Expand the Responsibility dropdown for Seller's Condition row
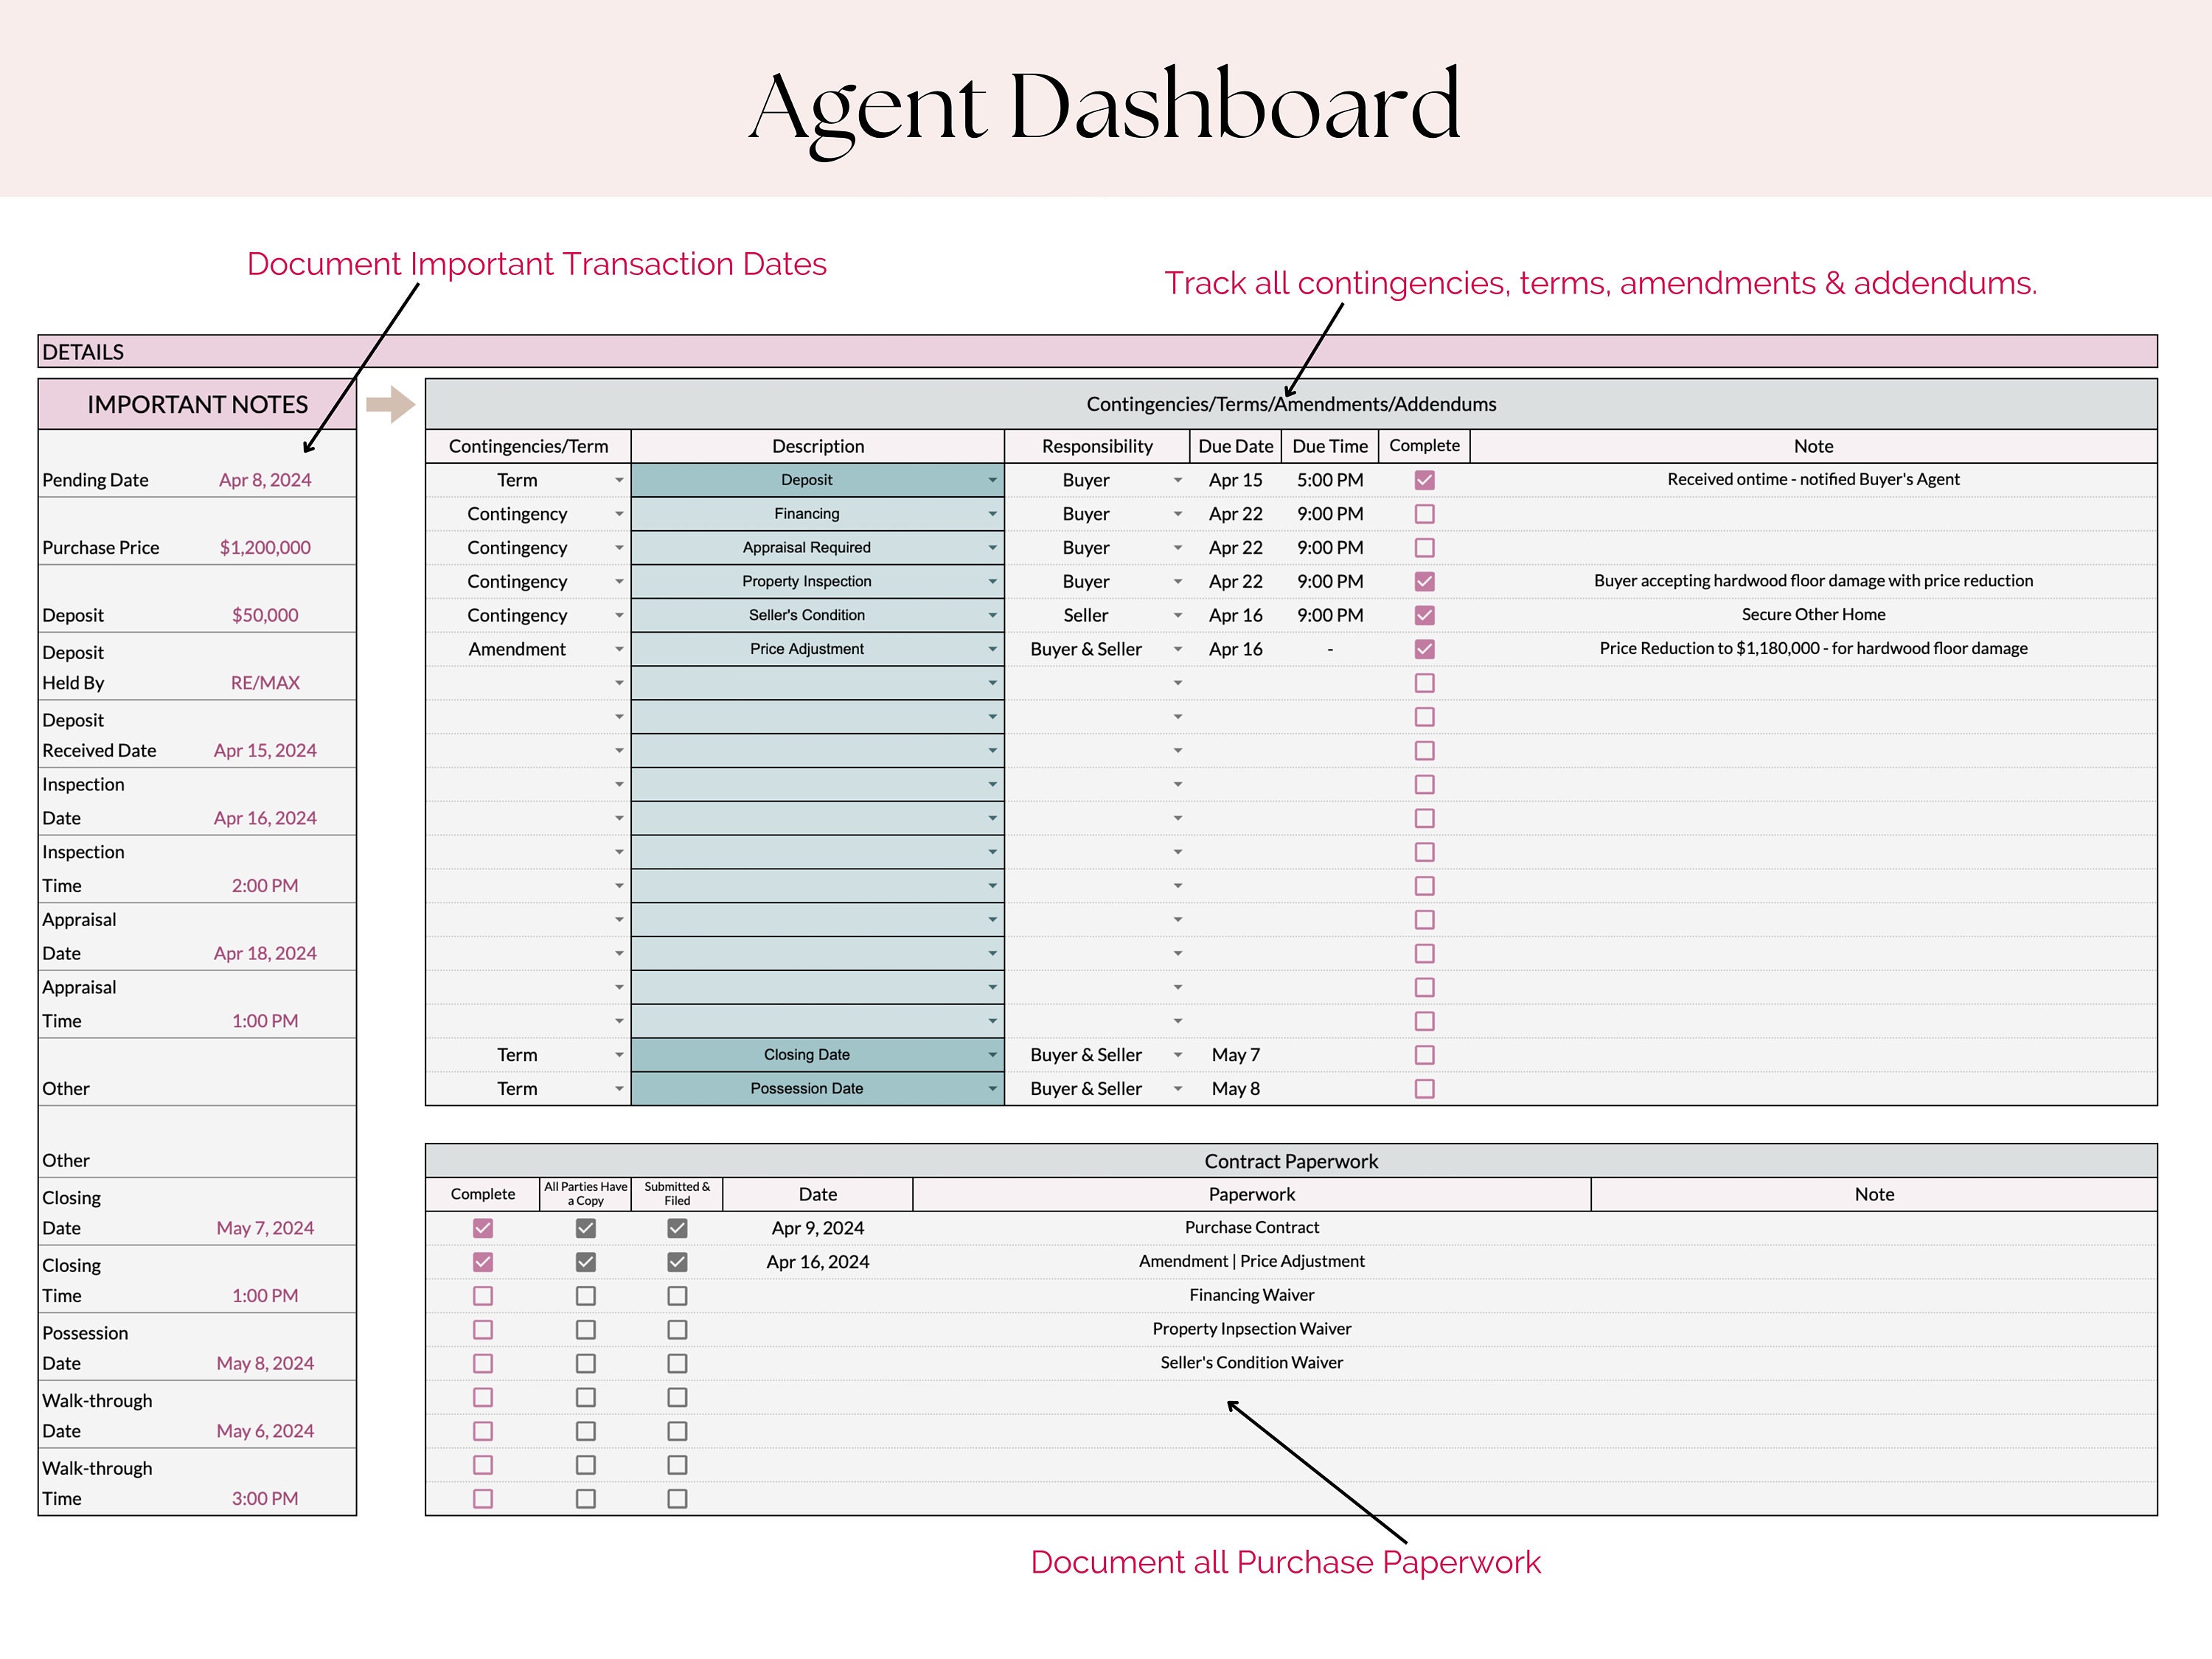2212x1659 pixels. (x=1178, y=615)
